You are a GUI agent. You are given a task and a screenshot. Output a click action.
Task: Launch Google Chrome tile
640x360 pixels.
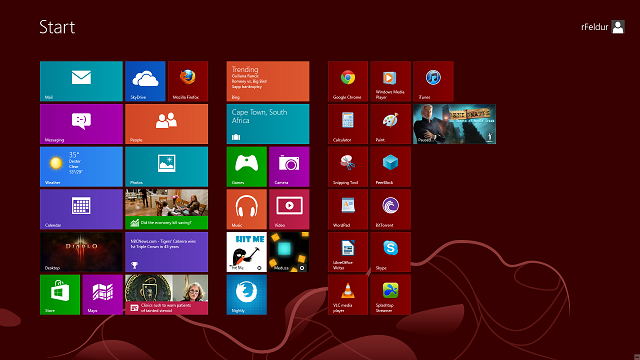point(348,81)
